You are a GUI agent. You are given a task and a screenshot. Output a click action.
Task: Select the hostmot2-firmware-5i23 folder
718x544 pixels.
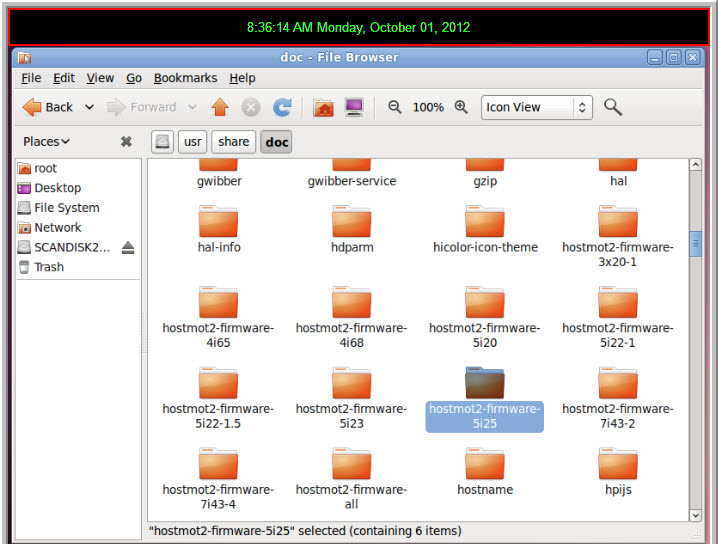pos(351,398)
